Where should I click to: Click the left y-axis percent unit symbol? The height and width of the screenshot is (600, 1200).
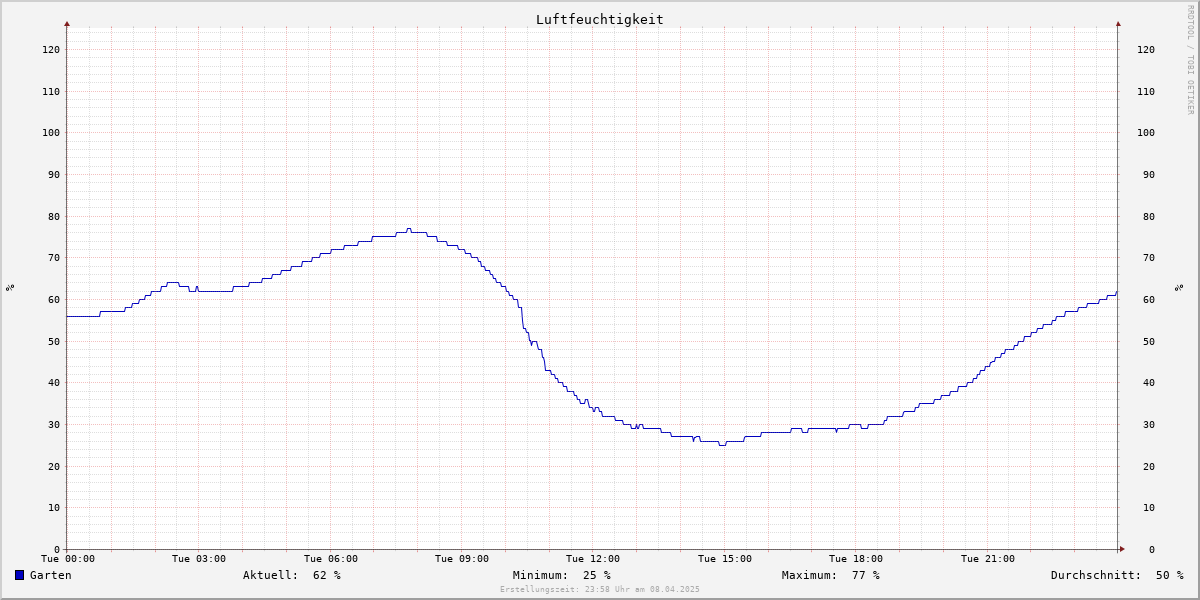[x=10, y=287]
